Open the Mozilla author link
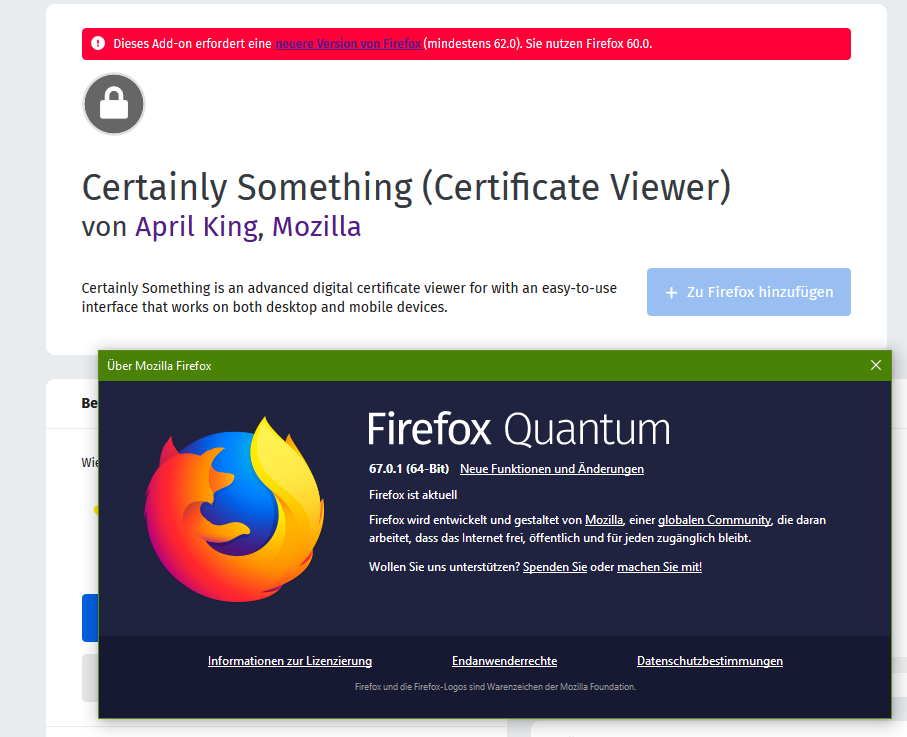907x737 pixels. click(x=316, y=227)
